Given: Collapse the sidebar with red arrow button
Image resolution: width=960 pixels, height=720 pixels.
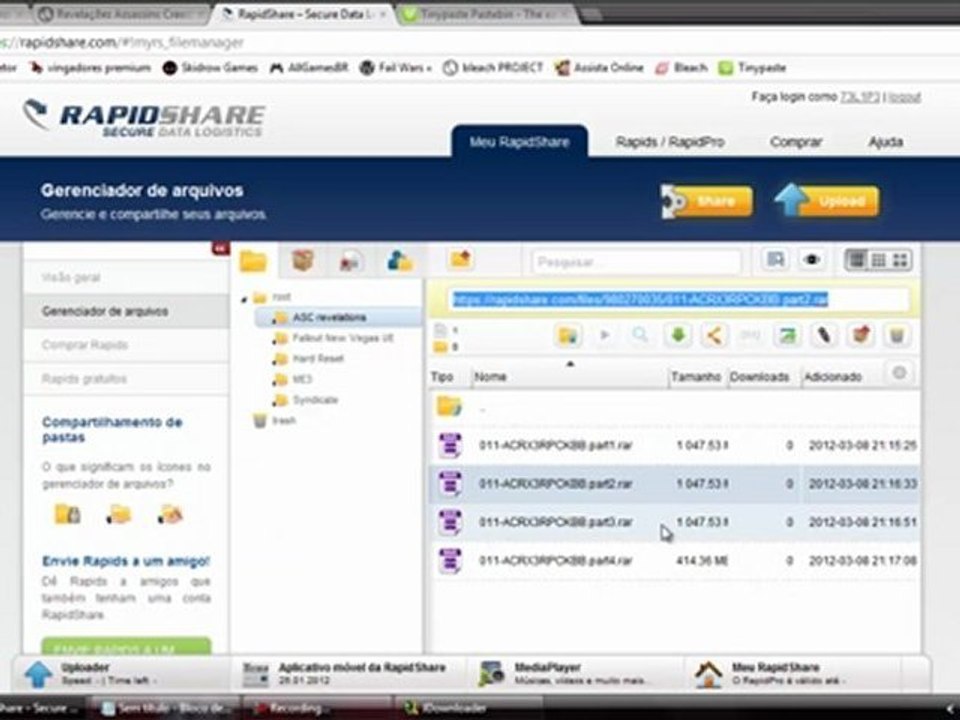Looking at the screenshot, I should pyautogui.click(x=220, y=249).
